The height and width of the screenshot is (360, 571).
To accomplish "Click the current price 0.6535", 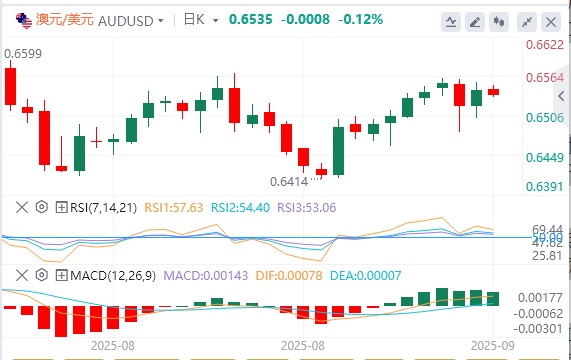I will 251,19.
